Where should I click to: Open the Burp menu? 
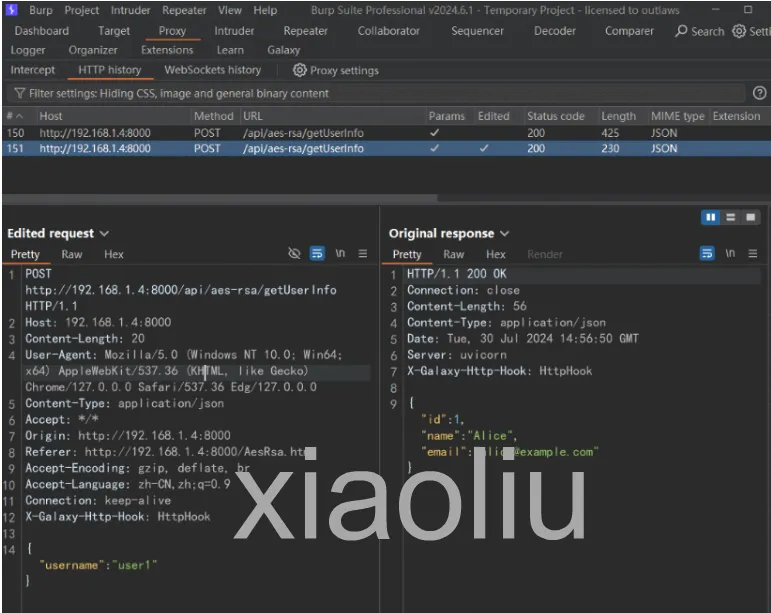[40, 10]
